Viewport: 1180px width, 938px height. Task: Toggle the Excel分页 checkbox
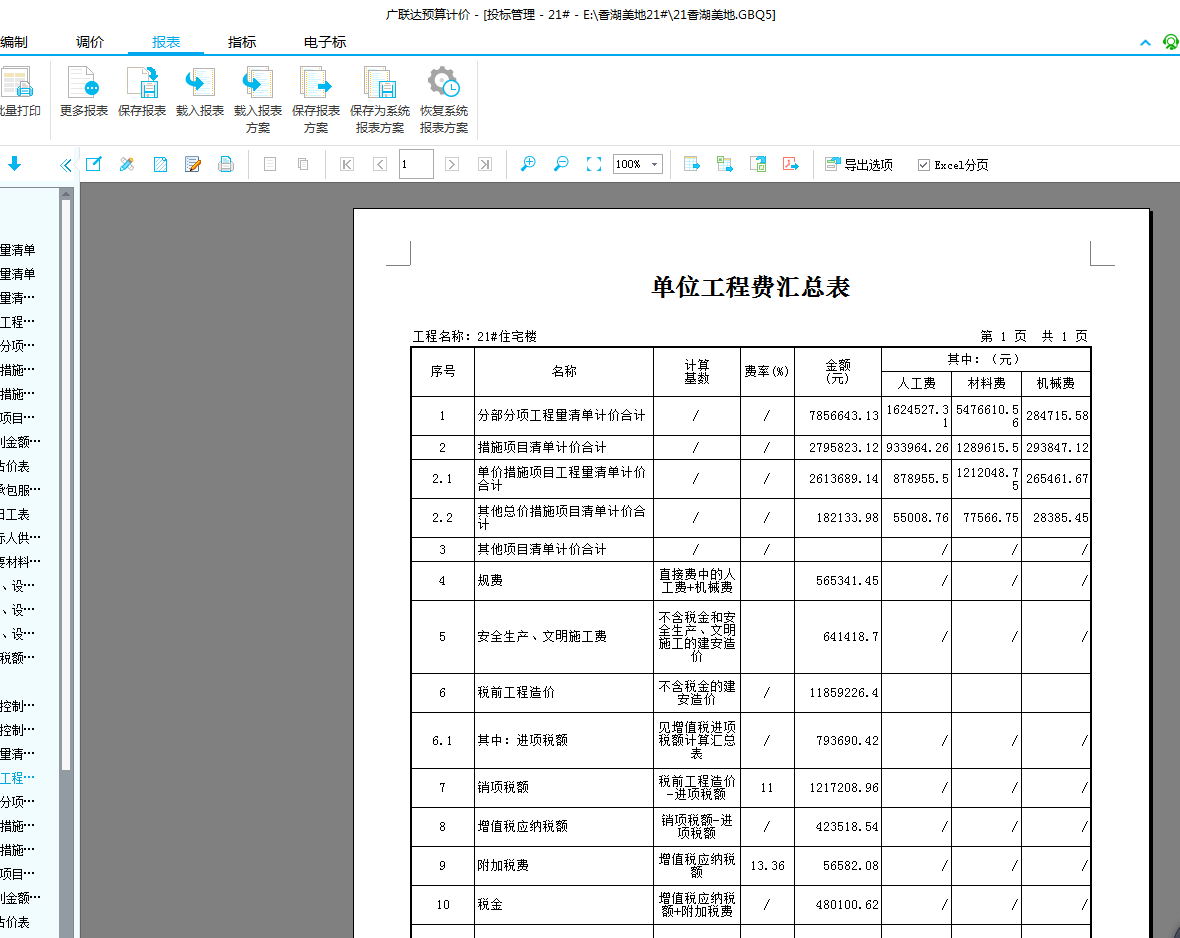tap(923, 165)
